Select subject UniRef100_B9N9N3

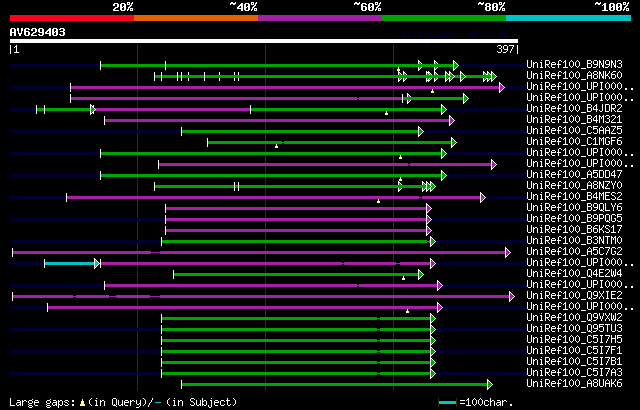point(574,64)
